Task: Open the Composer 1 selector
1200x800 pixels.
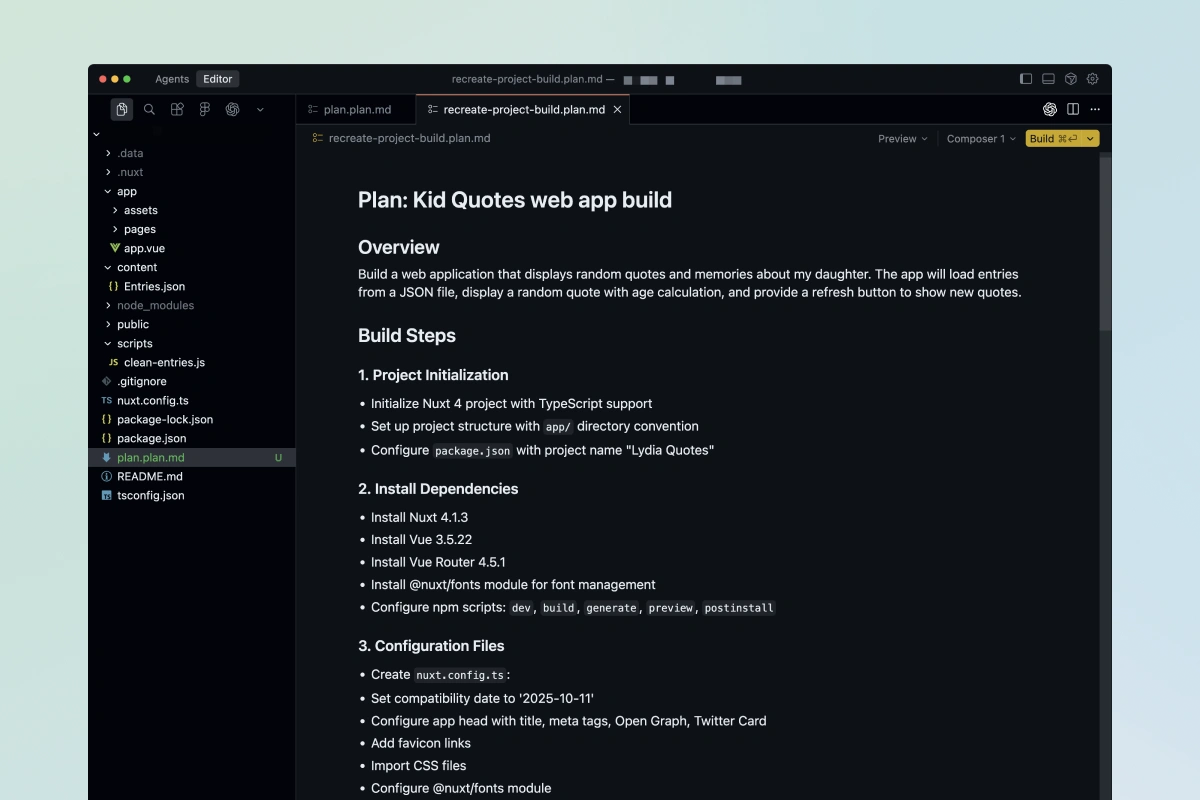Action: tap(980, 139)
